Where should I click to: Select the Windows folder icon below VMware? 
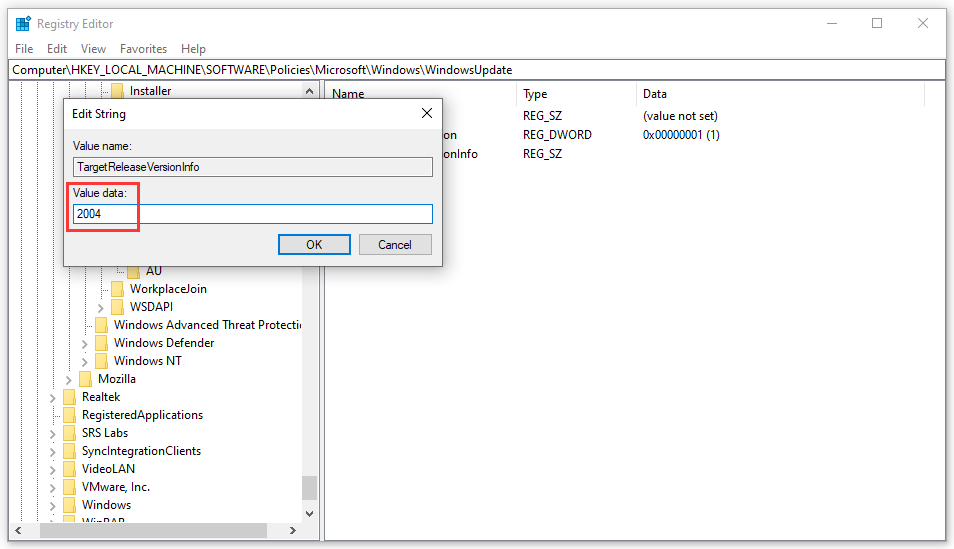click(x=70, y=505)
